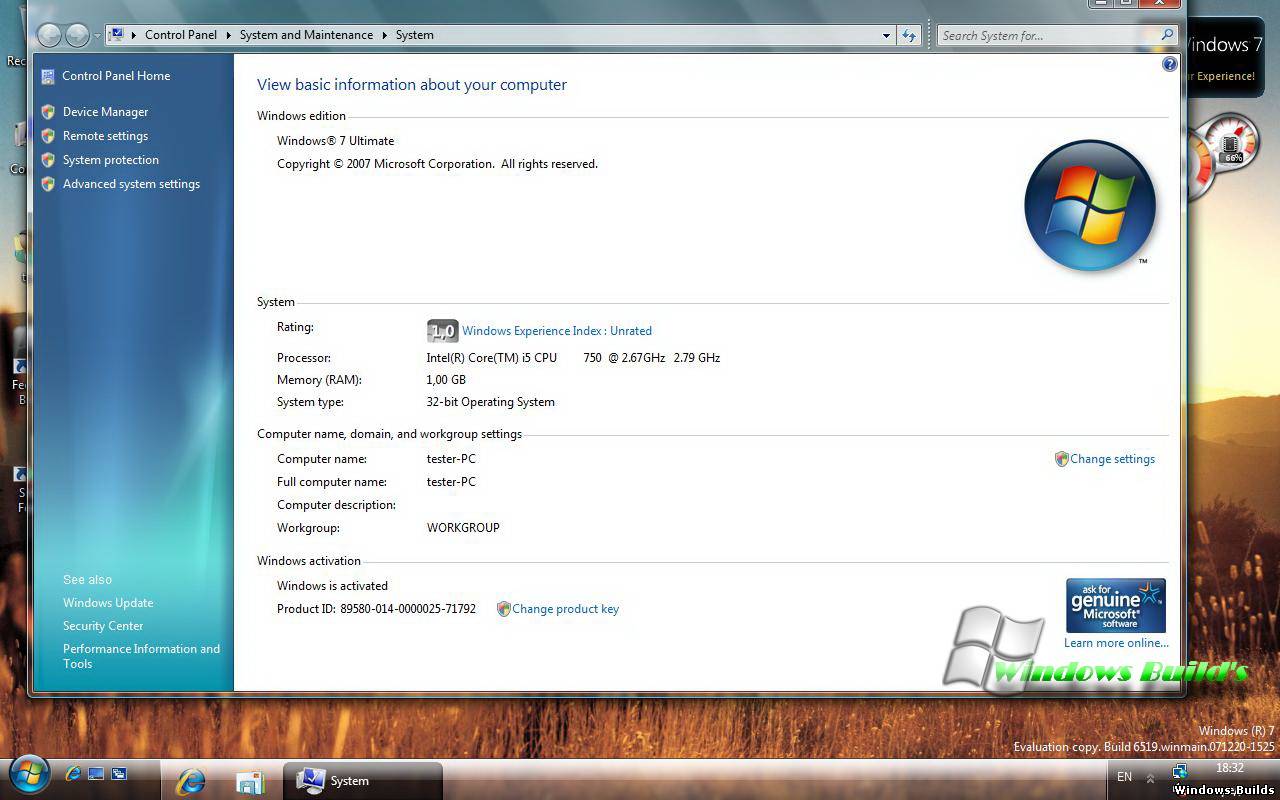The width and height of the screenshot is (1280, 800).
Task: Expand the arrow before Control Panel breadcrumb
Action: click(x=134, y=35)
